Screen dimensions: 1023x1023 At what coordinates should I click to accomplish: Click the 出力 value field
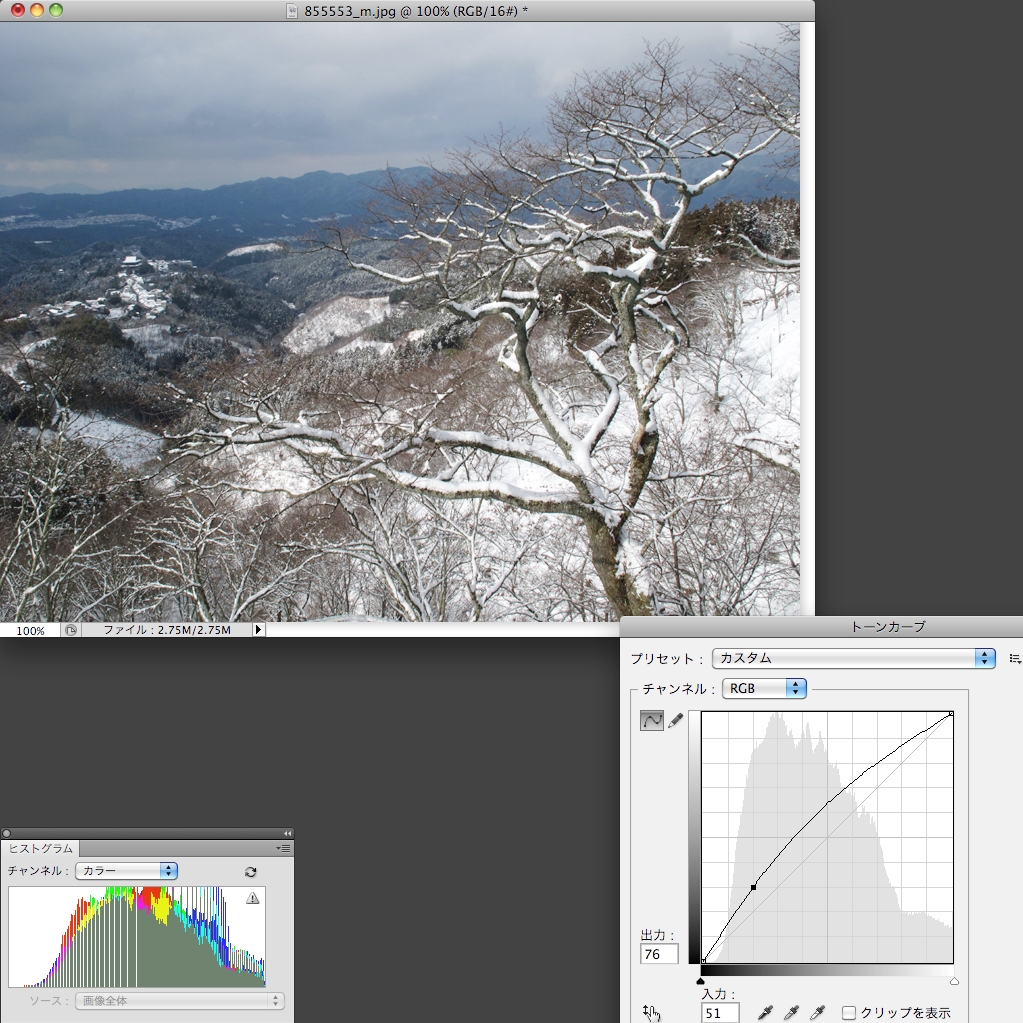click(658, 954)
